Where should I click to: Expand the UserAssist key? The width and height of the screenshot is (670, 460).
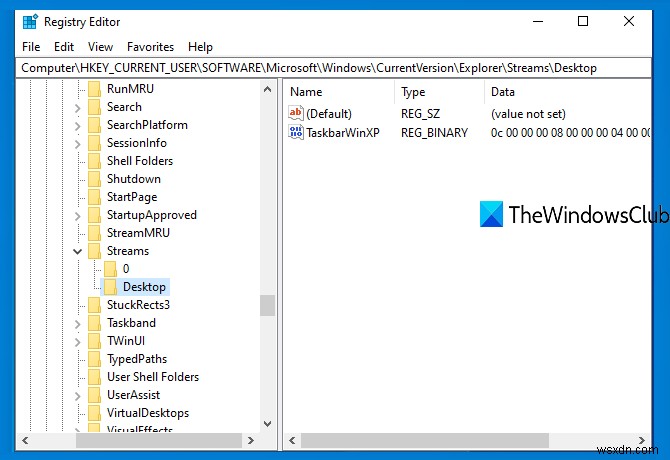click(x=77, y=396)
